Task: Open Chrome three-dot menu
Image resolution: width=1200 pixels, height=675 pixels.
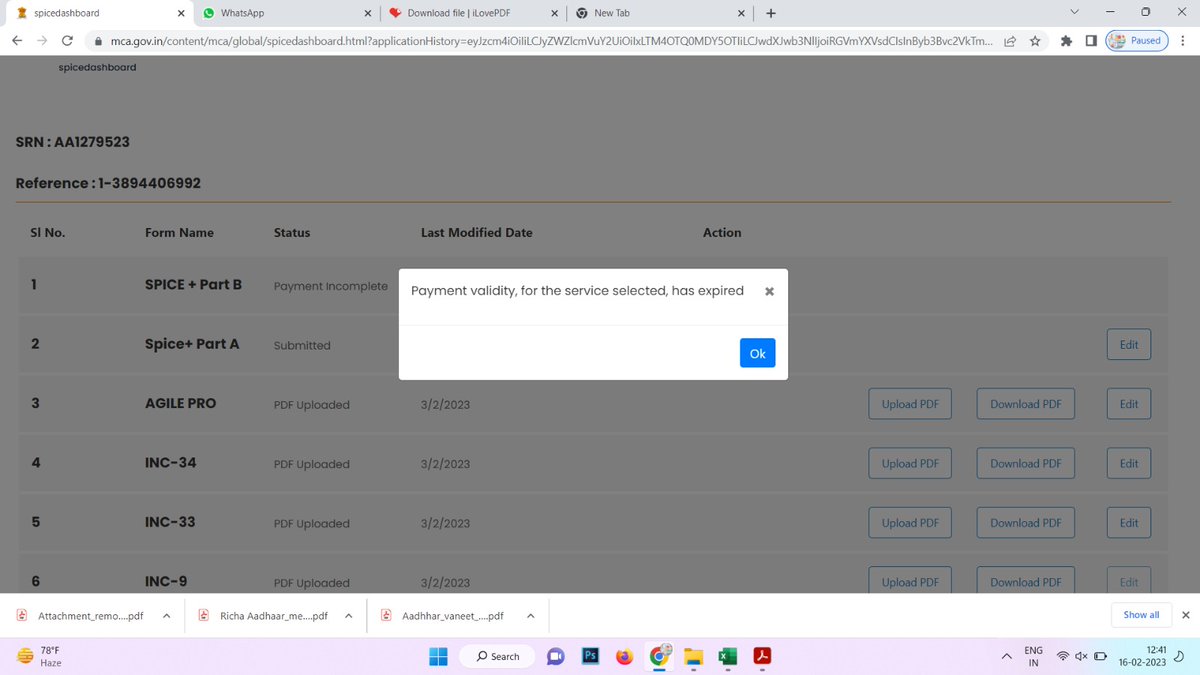Action: coord(1184,41)
